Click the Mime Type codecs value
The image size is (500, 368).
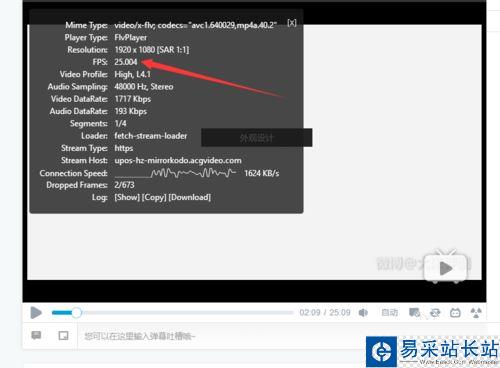tap(195, 25)
